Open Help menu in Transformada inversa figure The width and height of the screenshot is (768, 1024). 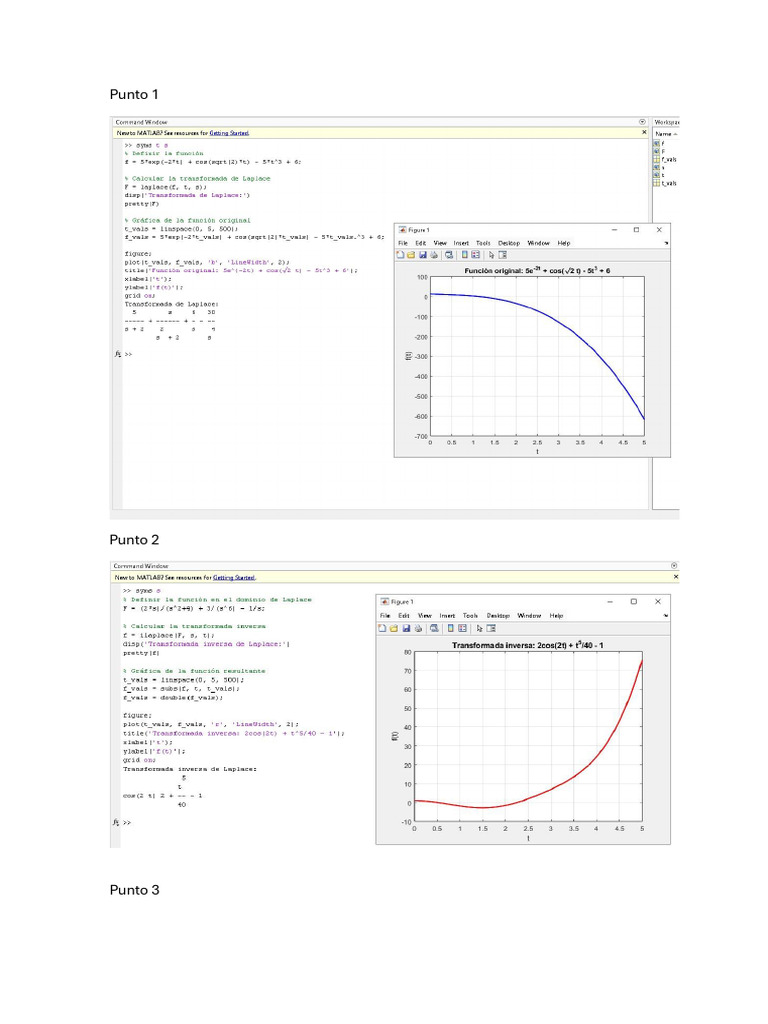pos(556,615)
